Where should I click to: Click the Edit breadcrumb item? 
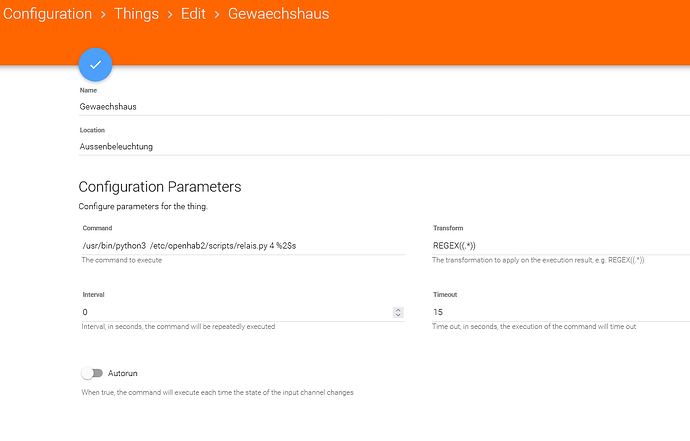(x=193, y=15)
